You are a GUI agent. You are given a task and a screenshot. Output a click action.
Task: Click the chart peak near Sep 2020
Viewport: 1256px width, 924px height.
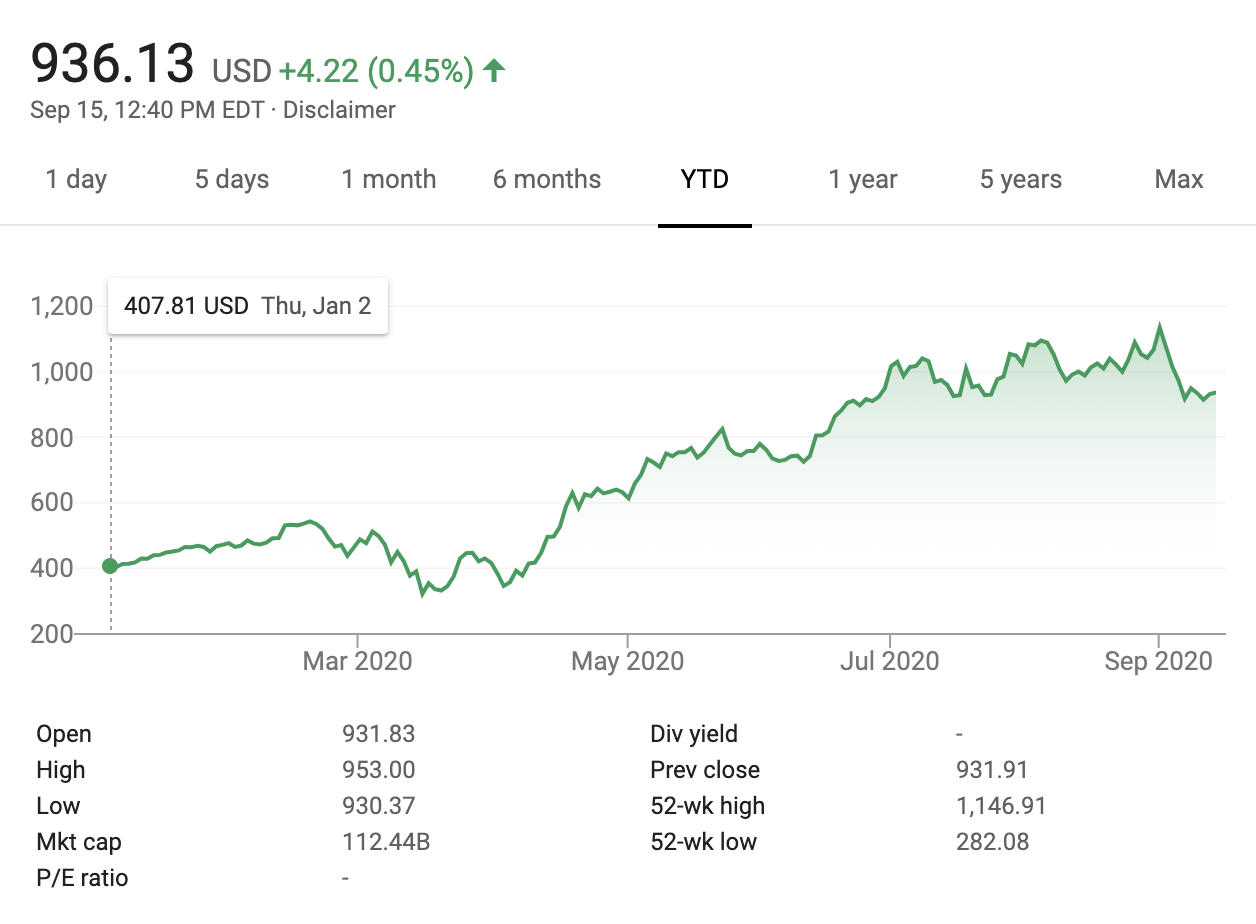coord(1159,327)
